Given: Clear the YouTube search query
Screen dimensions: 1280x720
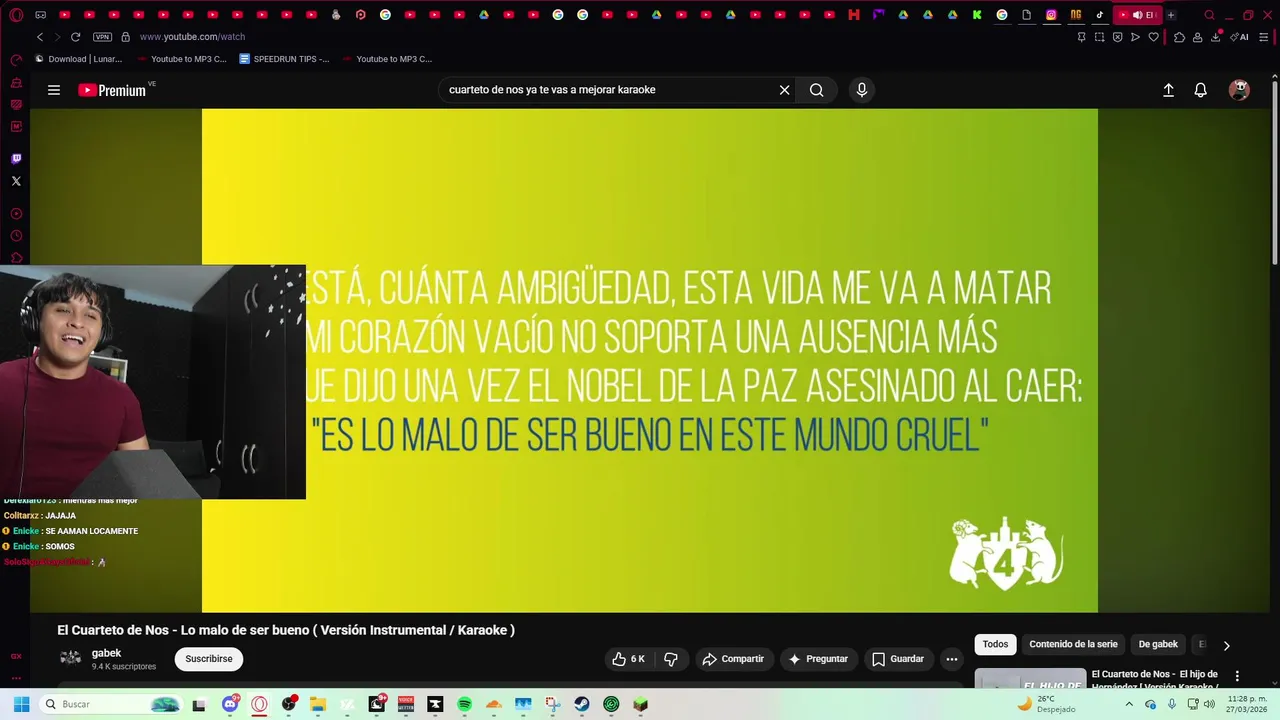Looking at the screenshot, I should tap(785, 90).
